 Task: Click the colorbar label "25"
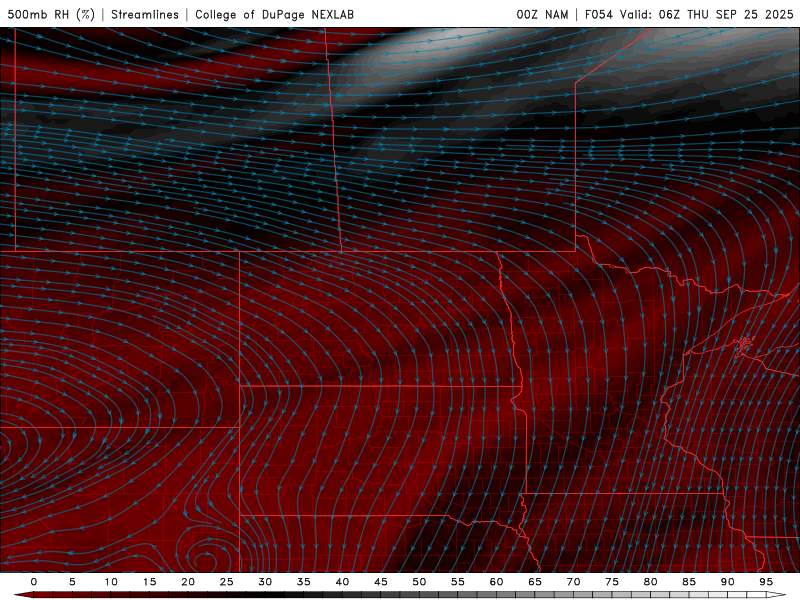pos(227,582)
